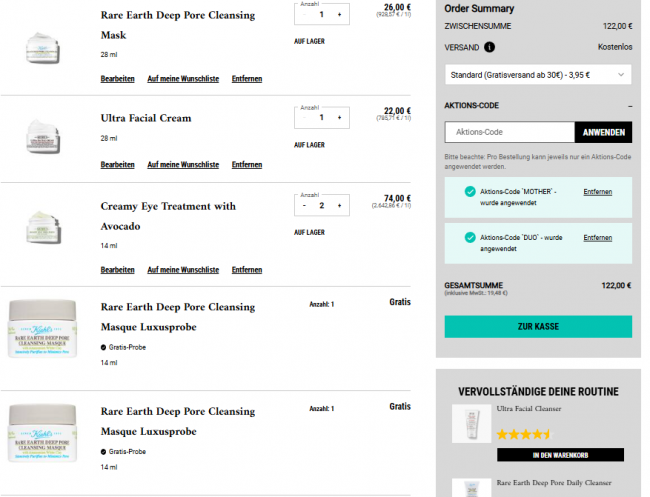This screenshot has width=650, height=497.
Task: Remove the applied MOTHER promo code
Action: 597,192
